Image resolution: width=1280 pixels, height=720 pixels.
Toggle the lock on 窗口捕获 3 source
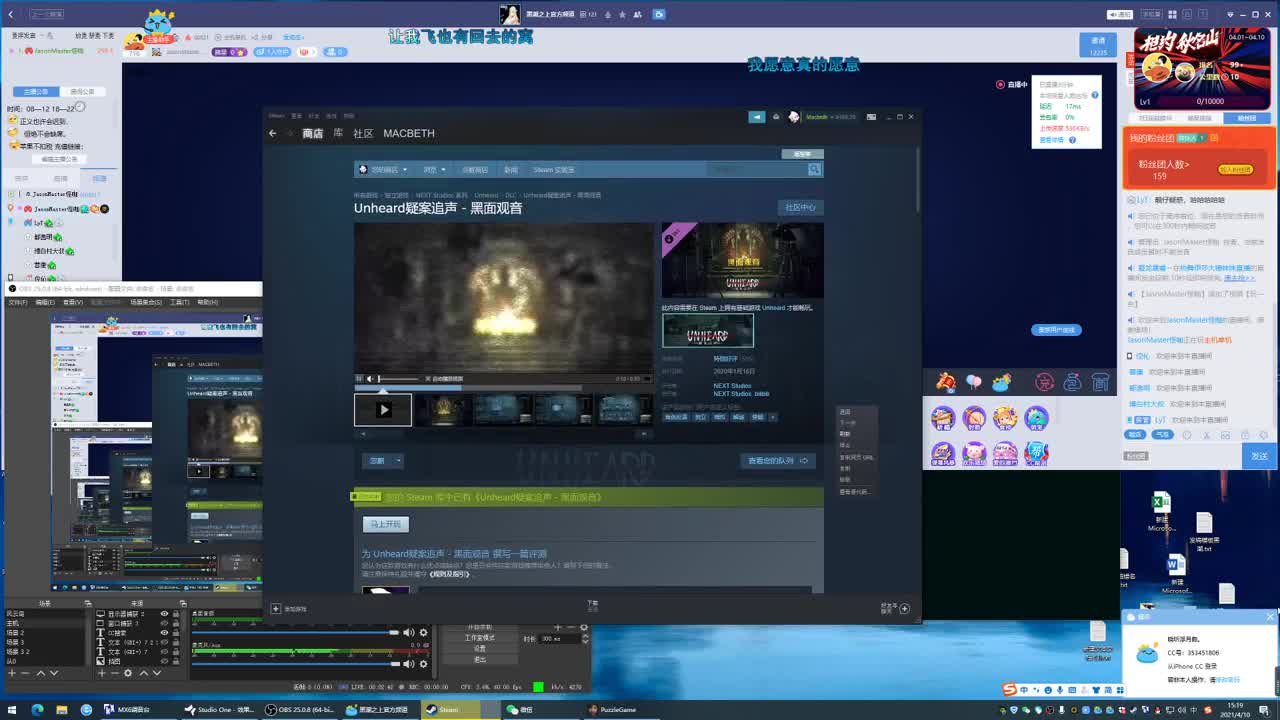pos(176,623)
